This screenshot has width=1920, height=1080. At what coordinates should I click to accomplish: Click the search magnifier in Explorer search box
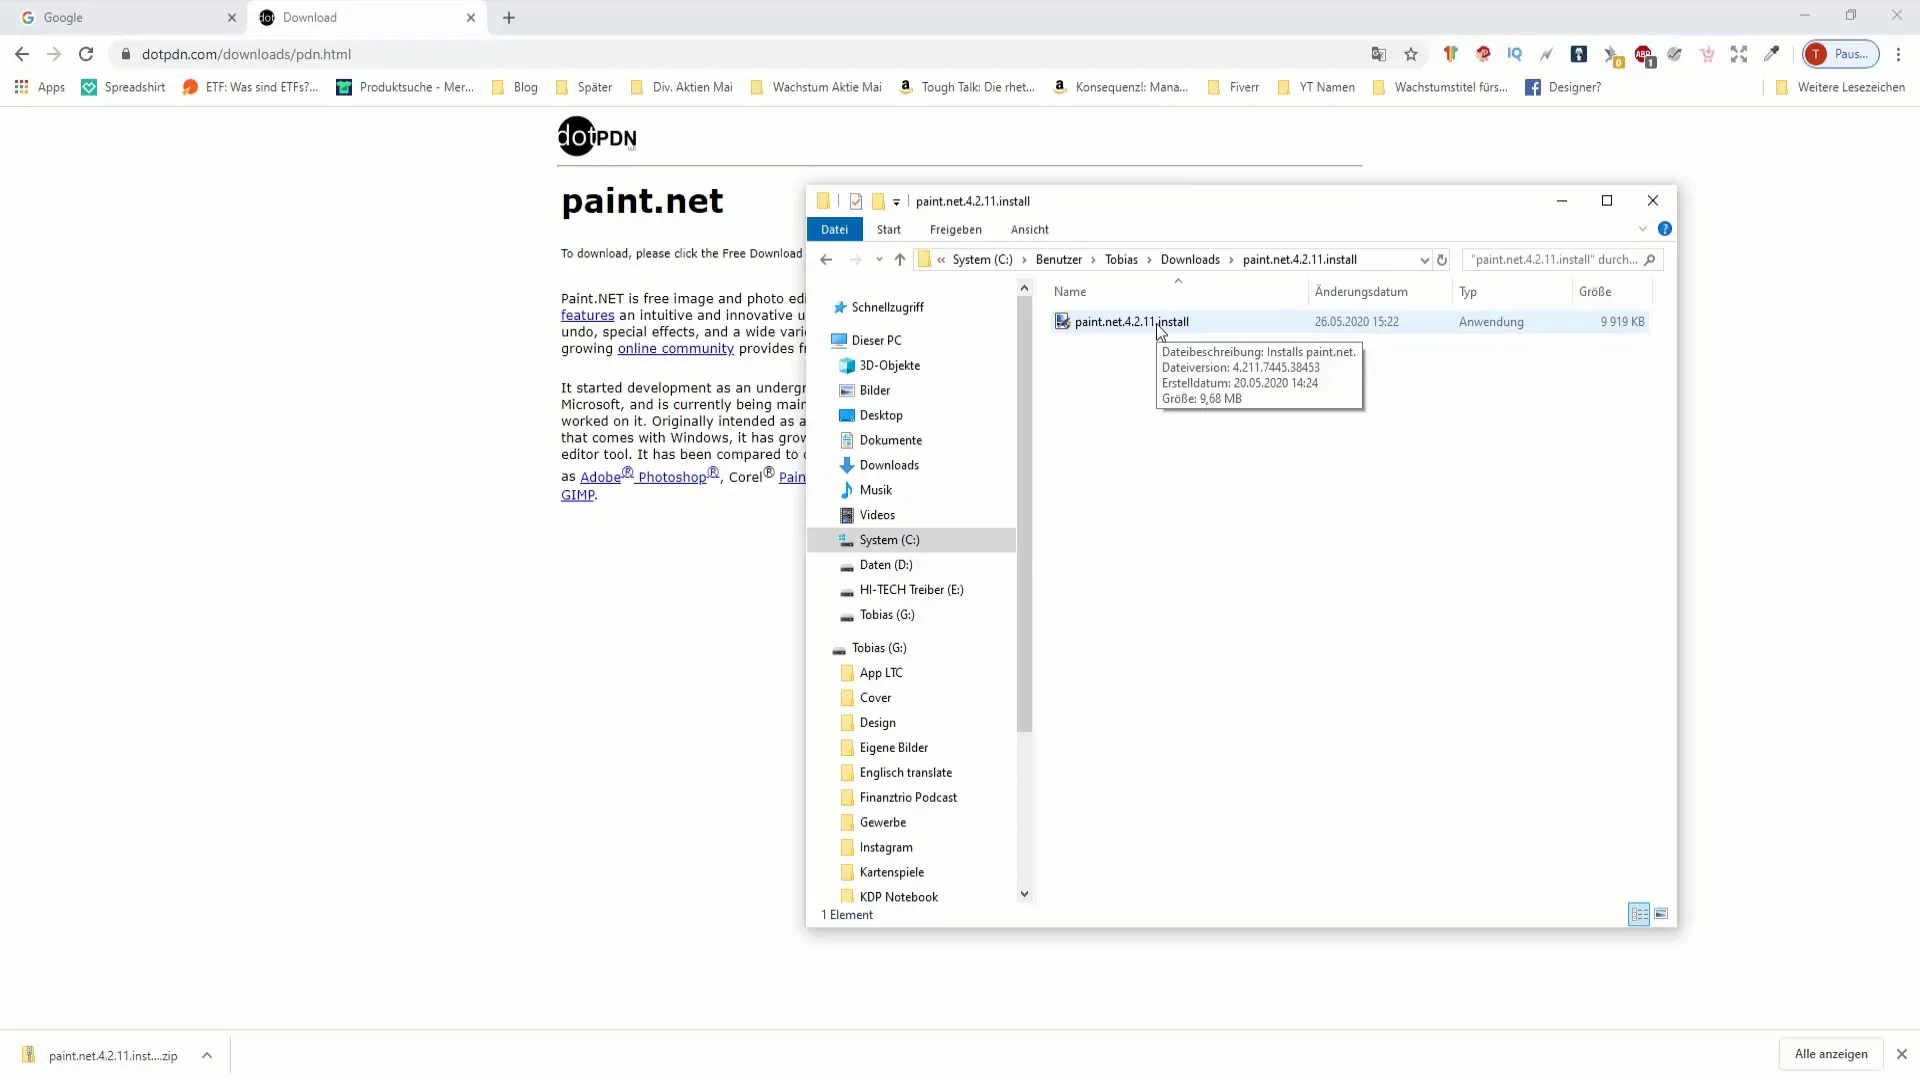point(1650,260)
